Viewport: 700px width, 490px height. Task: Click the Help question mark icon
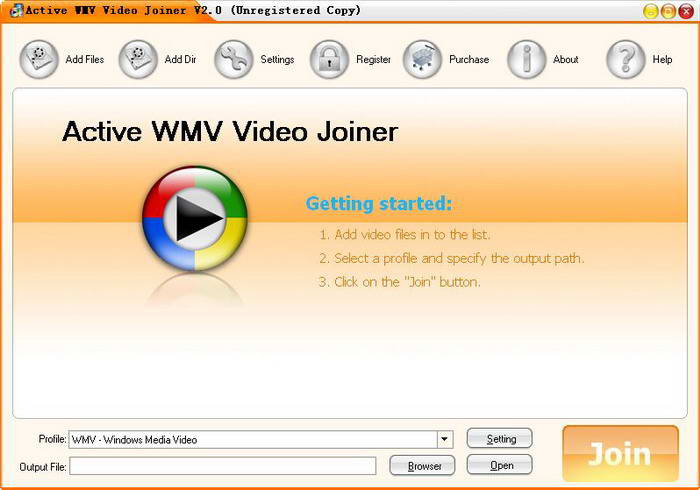pos(626,59)
